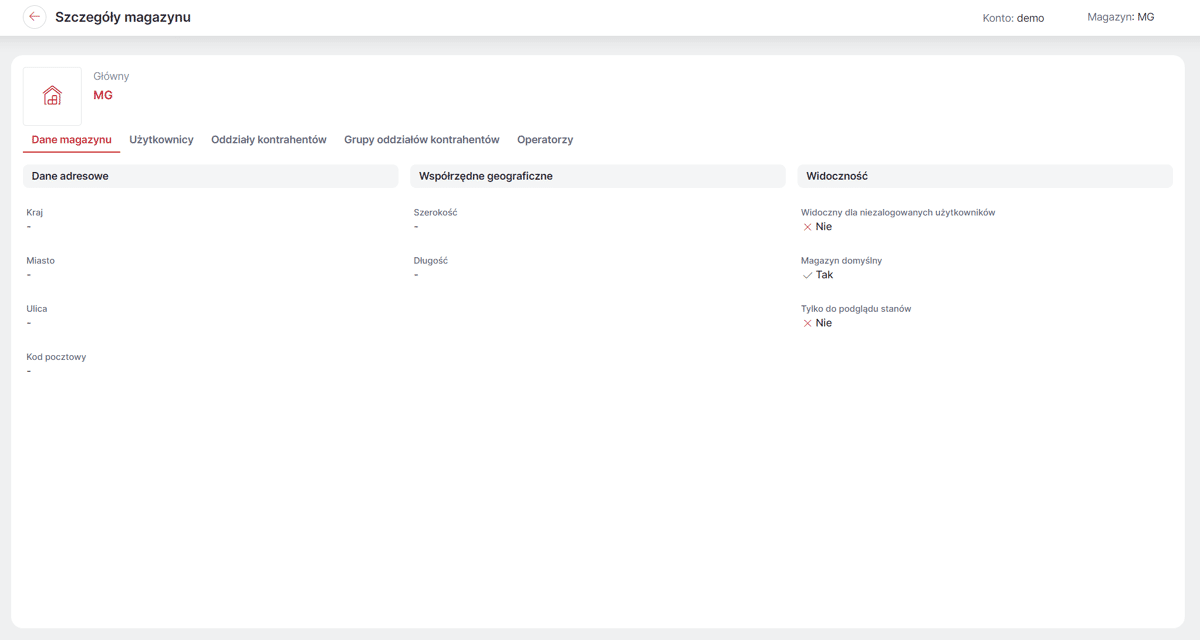The image size is (1200, 640).
Task: Click the Współrzędne geograficzne section header
Action: click(598, 176)
